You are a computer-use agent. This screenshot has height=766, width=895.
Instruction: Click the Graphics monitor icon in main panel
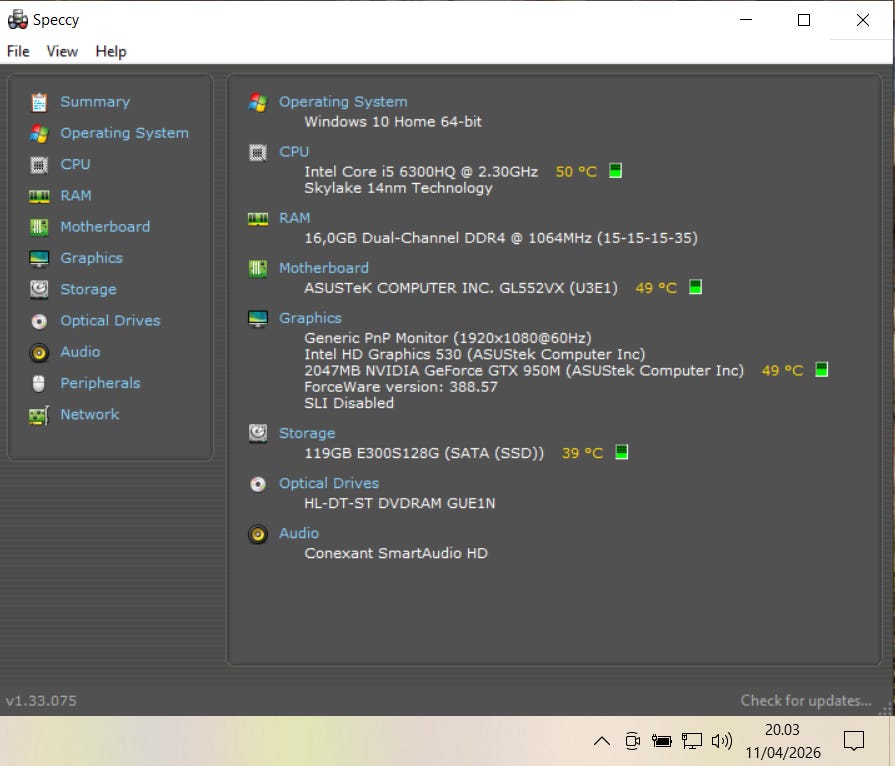coord(258,319)
